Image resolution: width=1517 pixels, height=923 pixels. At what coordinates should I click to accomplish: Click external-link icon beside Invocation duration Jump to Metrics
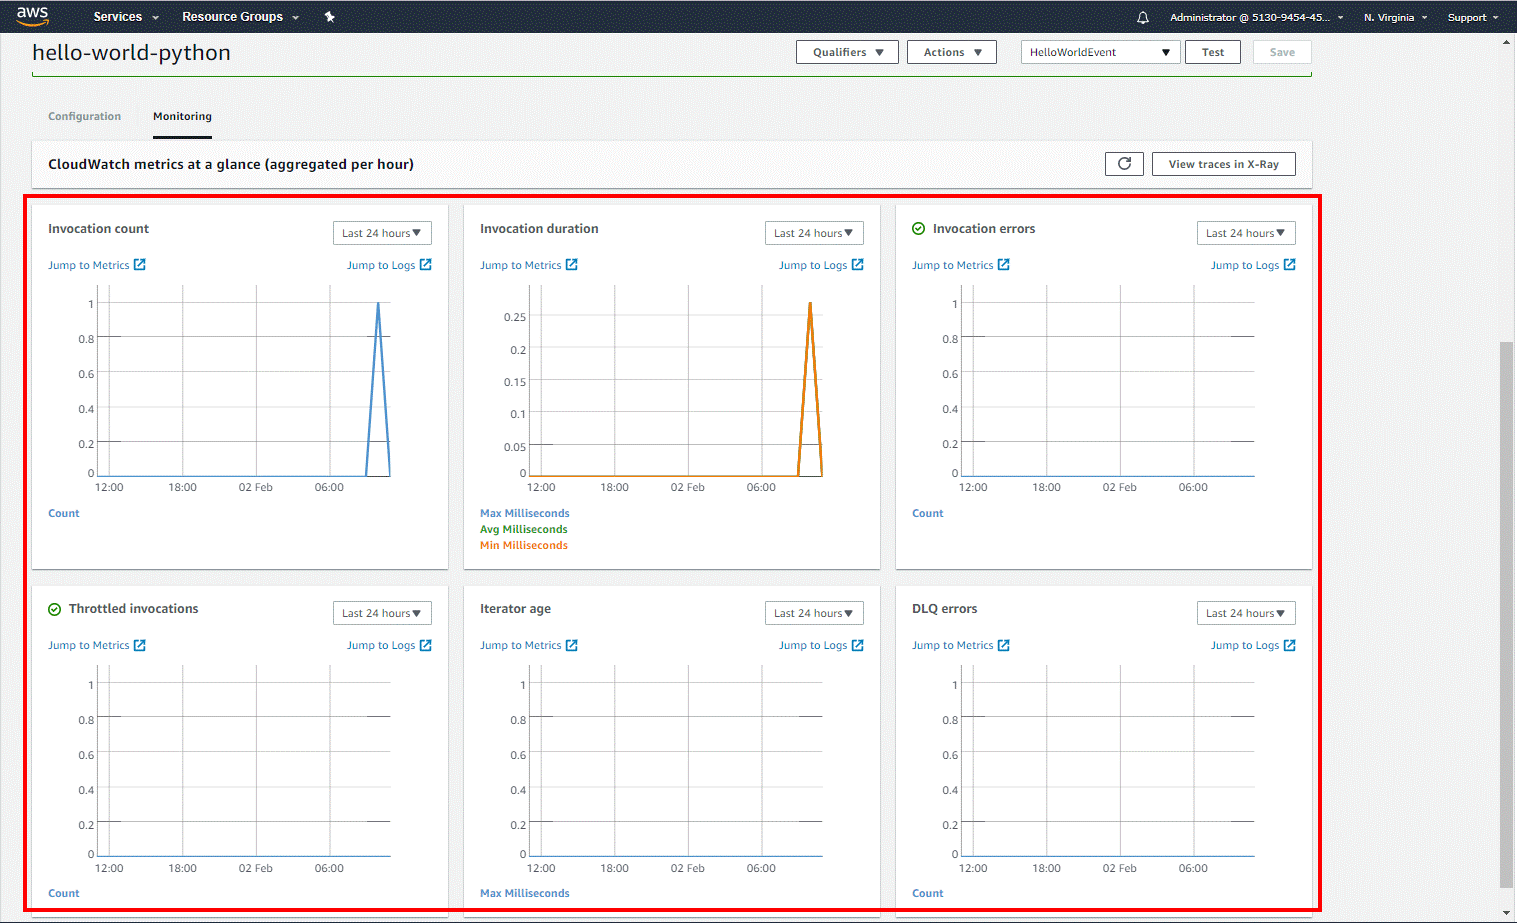pyautogui.click(x=572, y=265)
